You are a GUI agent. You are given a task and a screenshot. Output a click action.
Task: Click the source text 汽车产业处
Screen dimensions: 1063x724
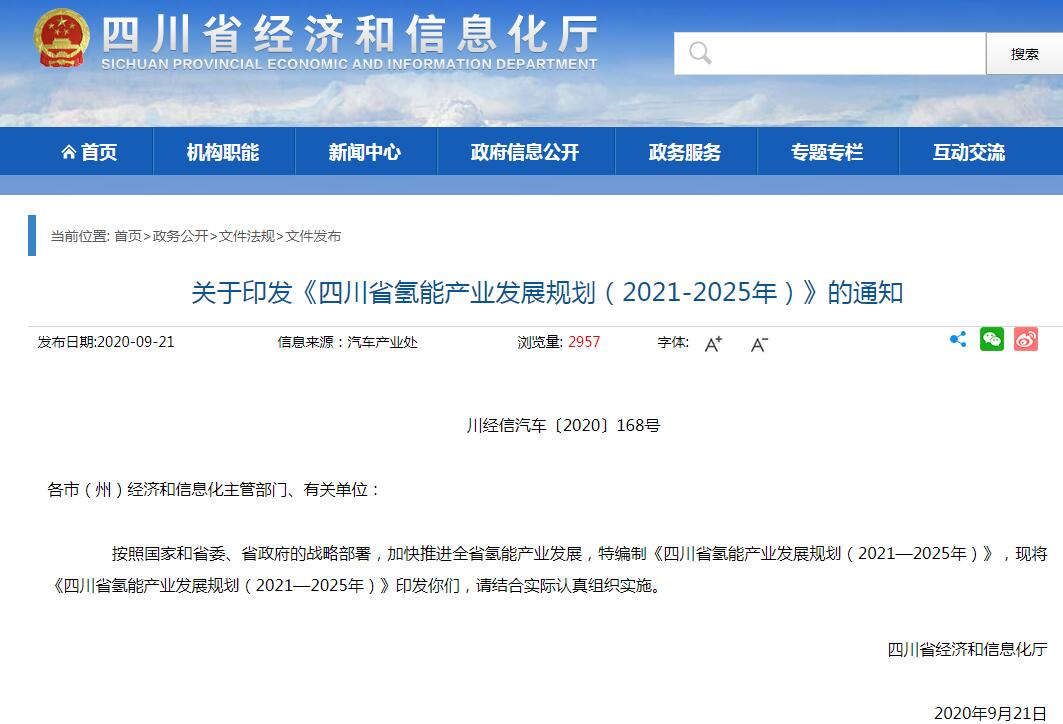(x=382, y=342)
